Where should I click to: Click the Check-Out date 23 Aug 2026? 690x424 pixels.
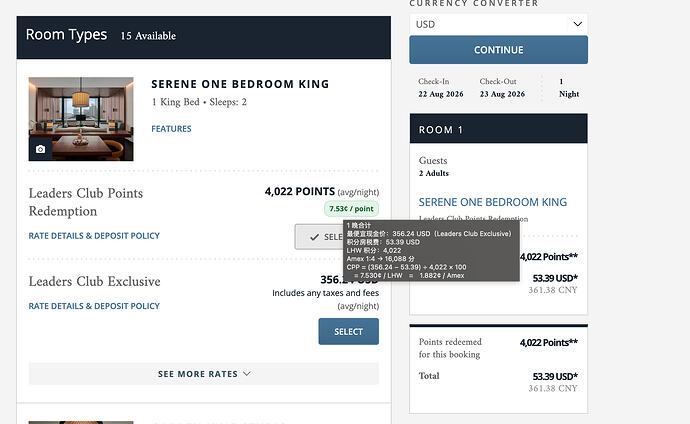(x=502, y=94)
